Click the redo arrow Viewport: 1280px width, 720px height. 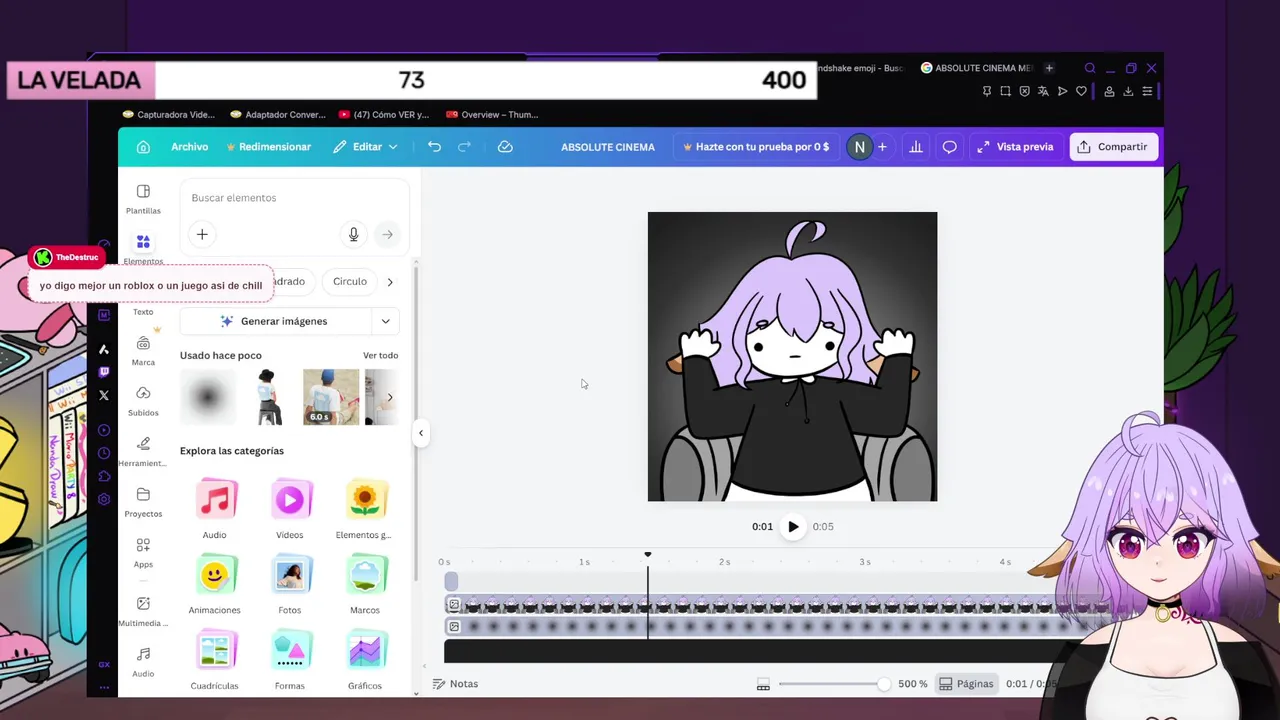coord(464,147)
